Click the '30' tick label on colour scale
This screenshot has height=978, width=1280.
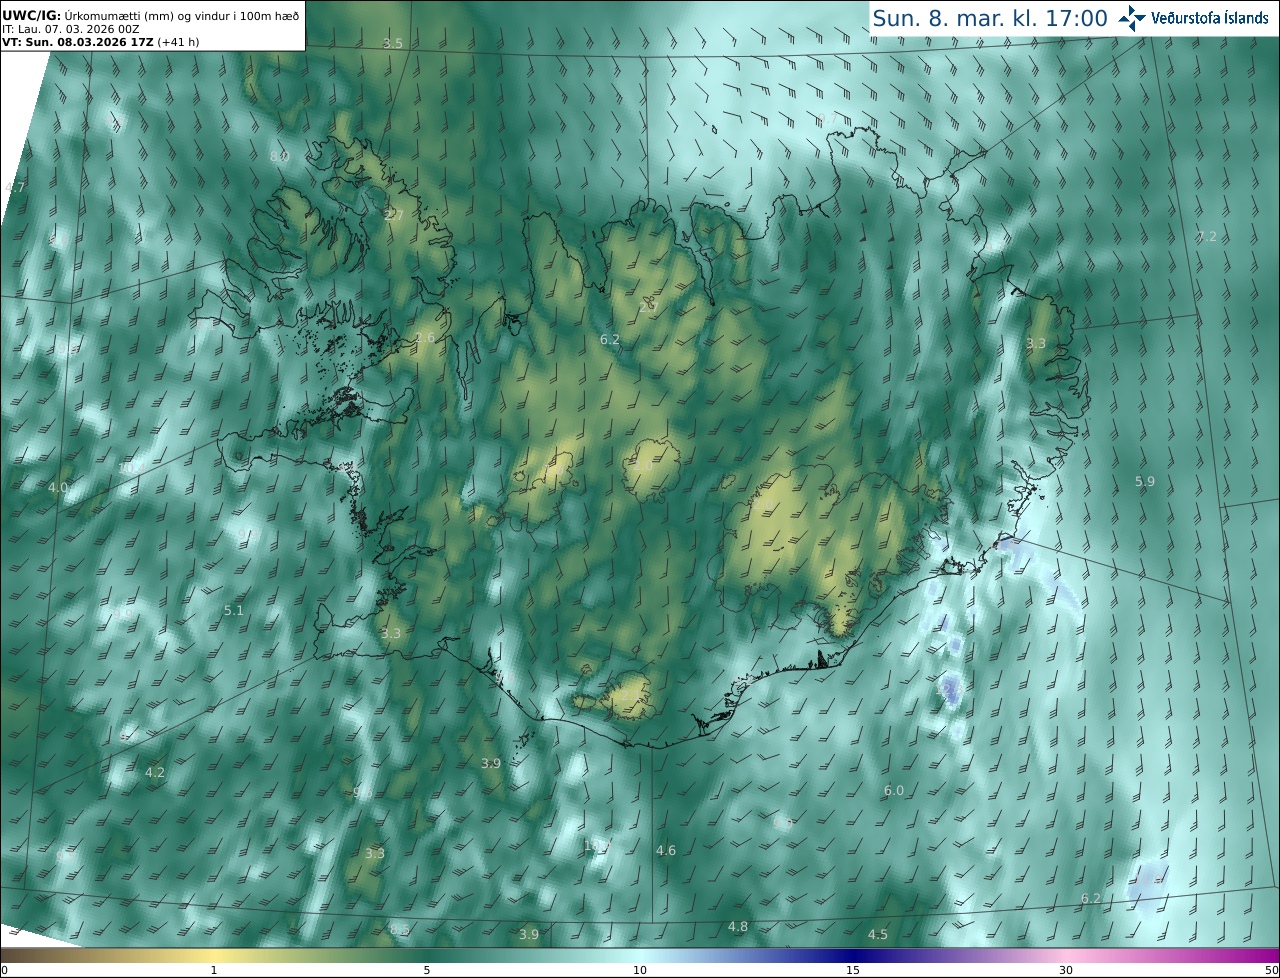(x=1066, y=970)
